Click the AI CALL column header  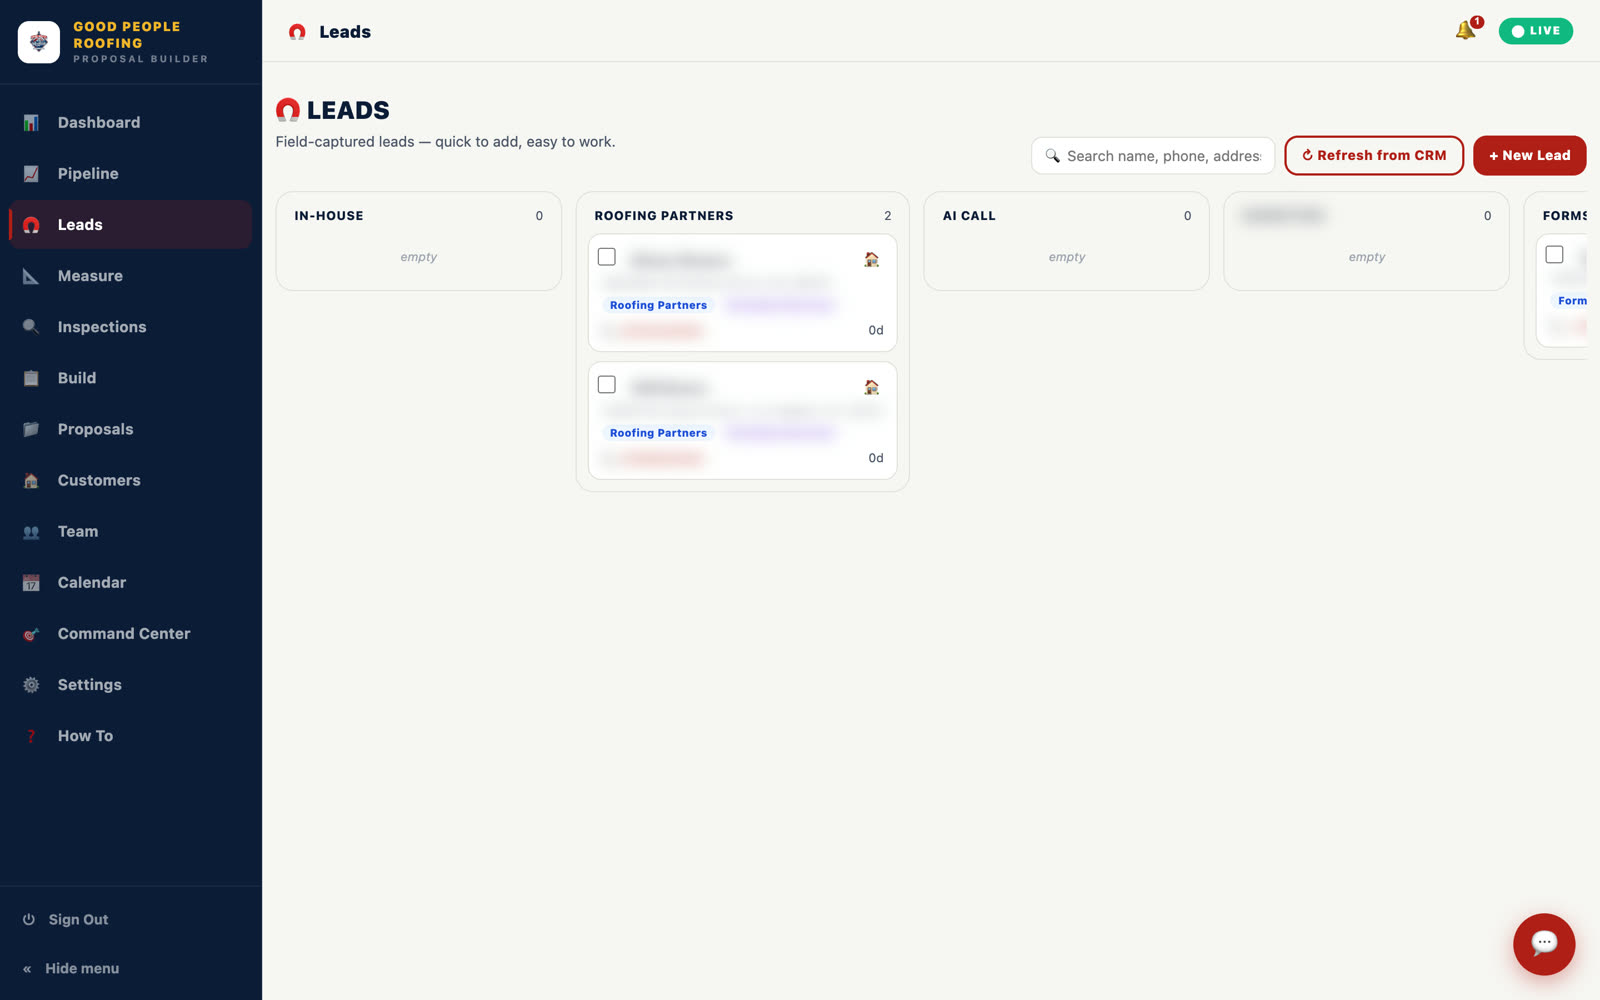click(x=969, y=216)
